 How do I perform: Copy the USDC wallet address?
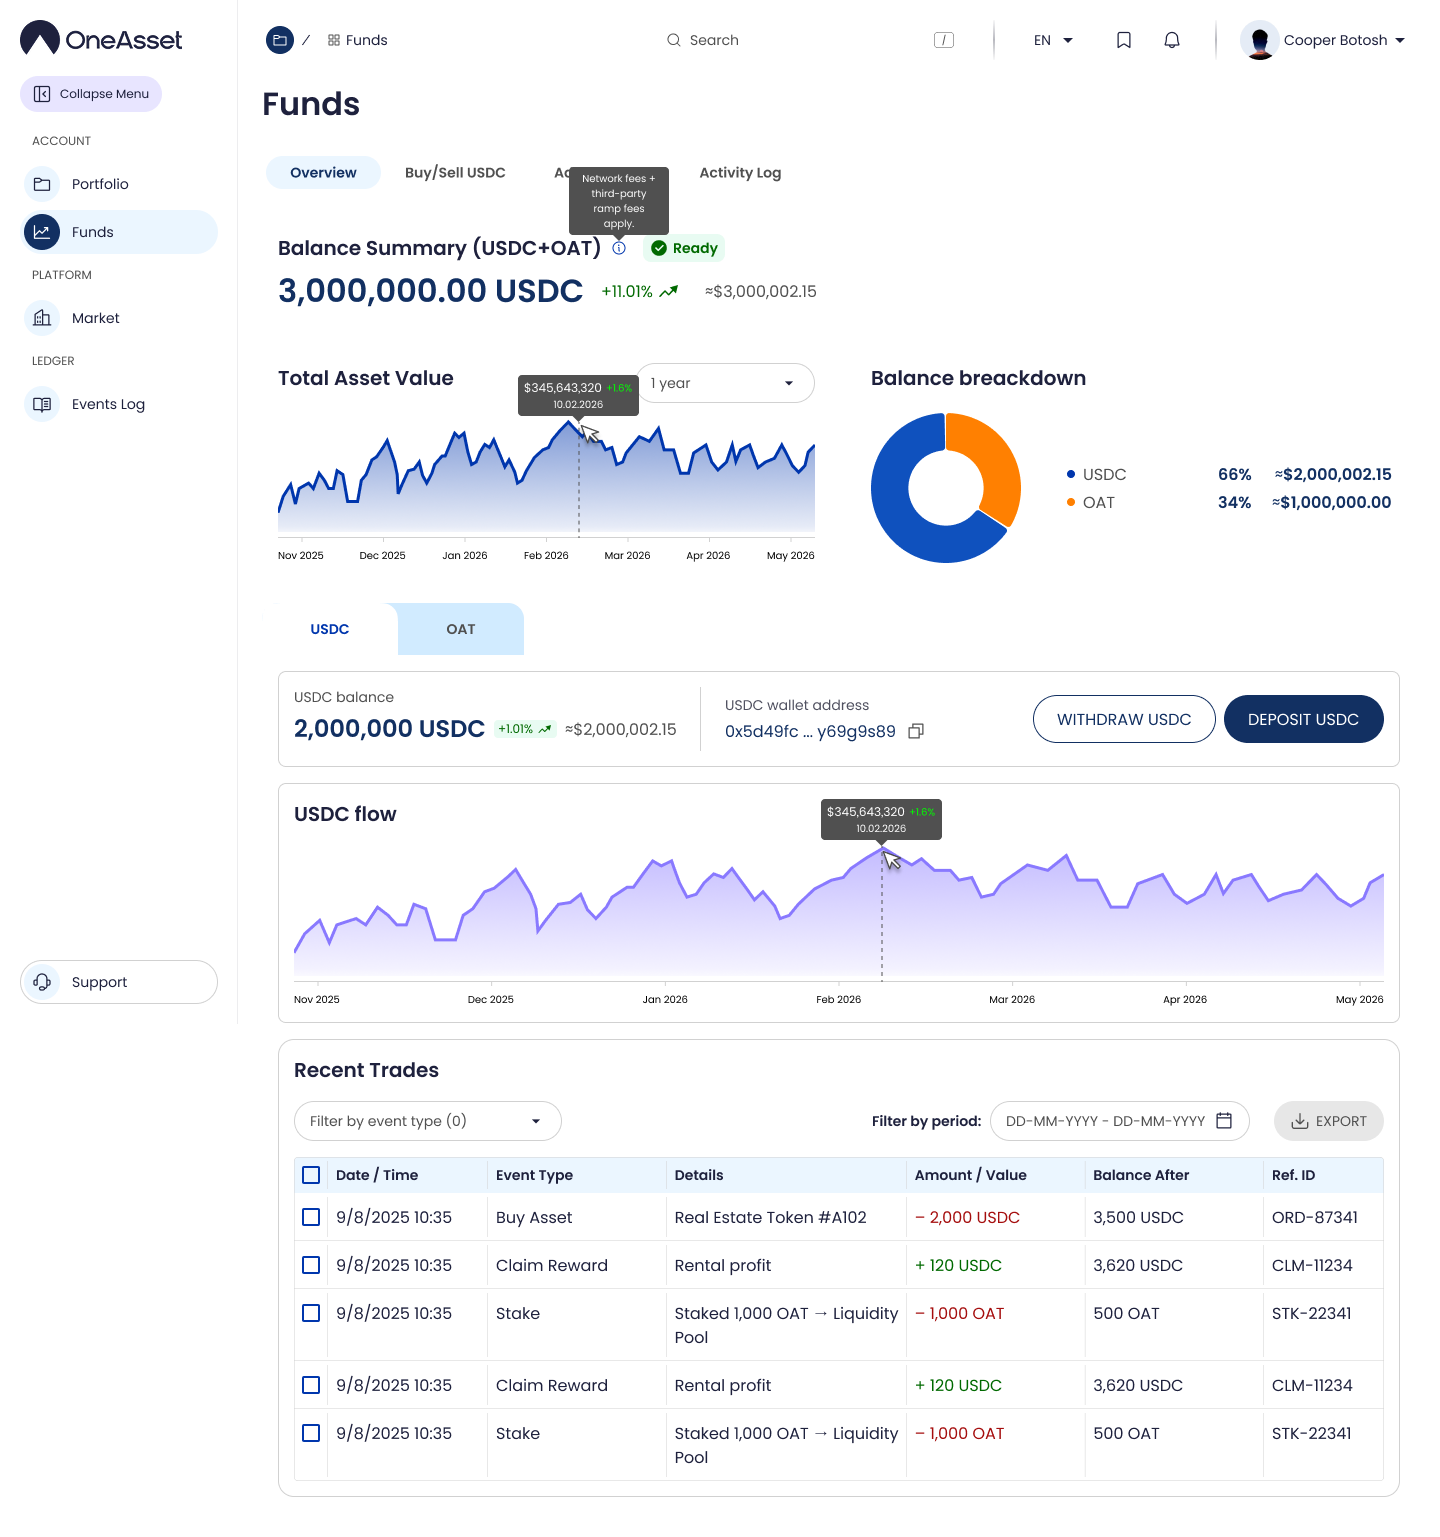(x=915, y=731)
